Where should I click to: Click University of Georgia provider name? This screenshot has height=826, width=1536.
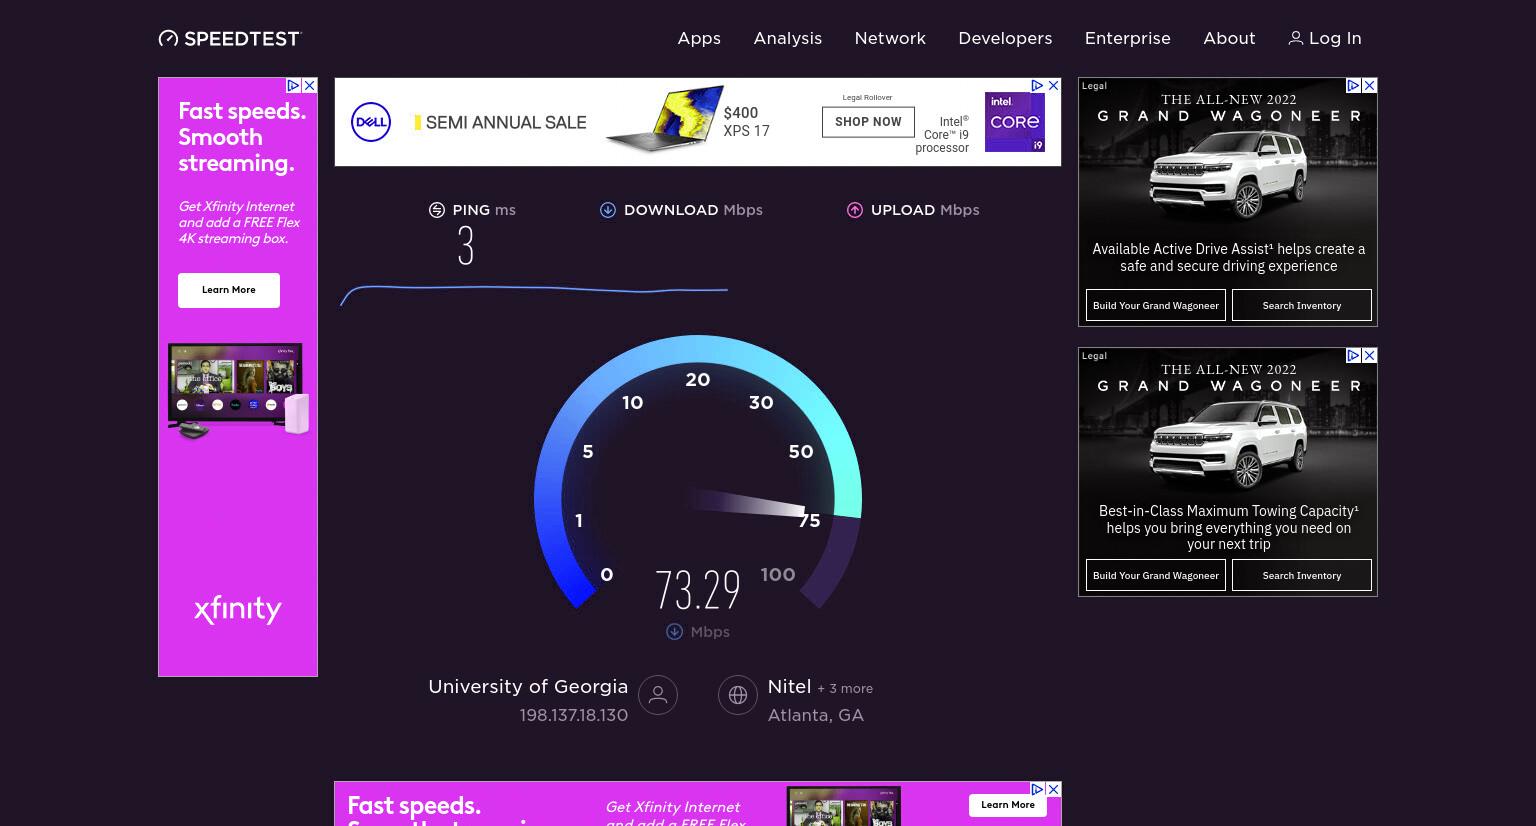(528, 687)
